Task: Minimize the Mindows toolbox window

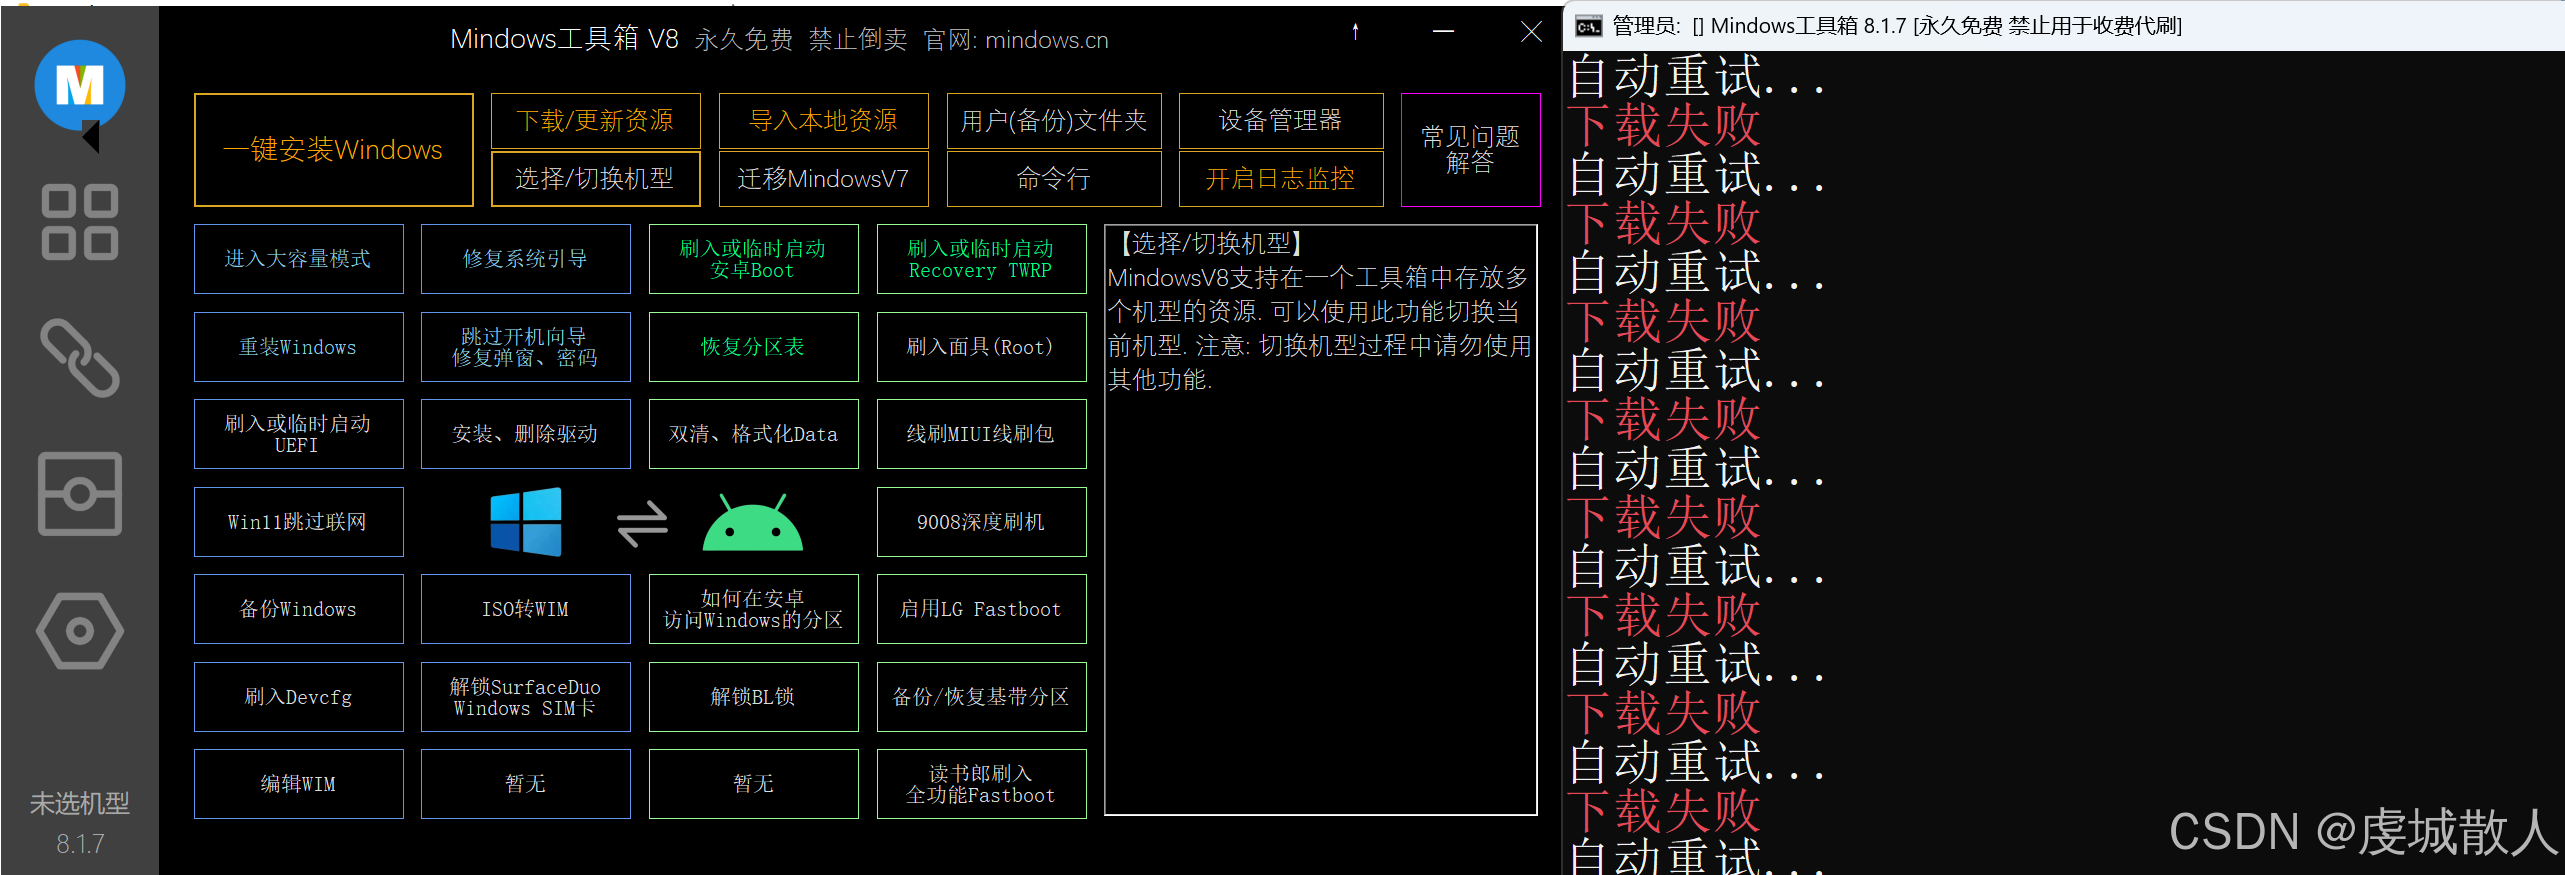Action: click(x=1443, y=32)
